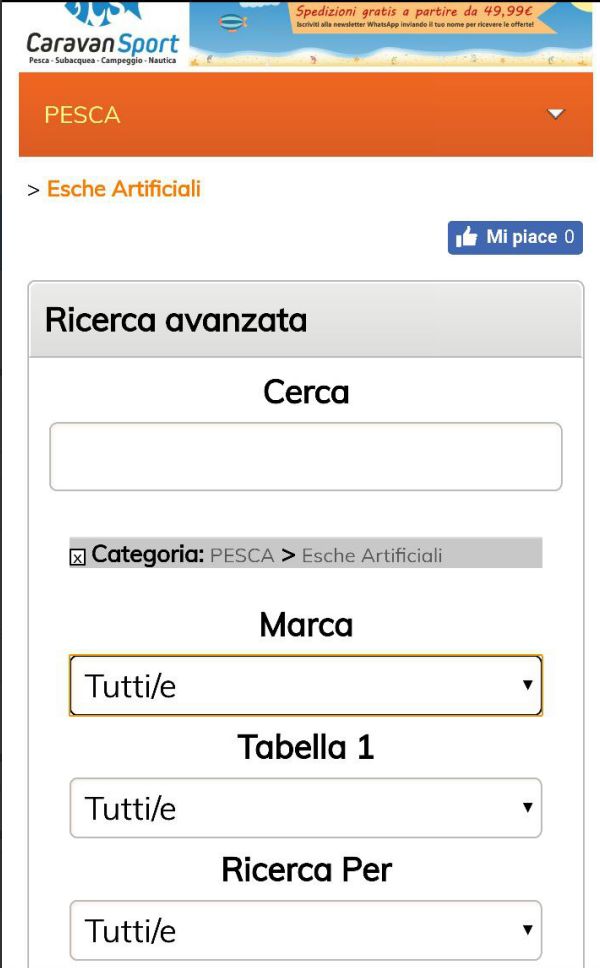Click the fish blimp in the banner

click(x=232, y=21)
